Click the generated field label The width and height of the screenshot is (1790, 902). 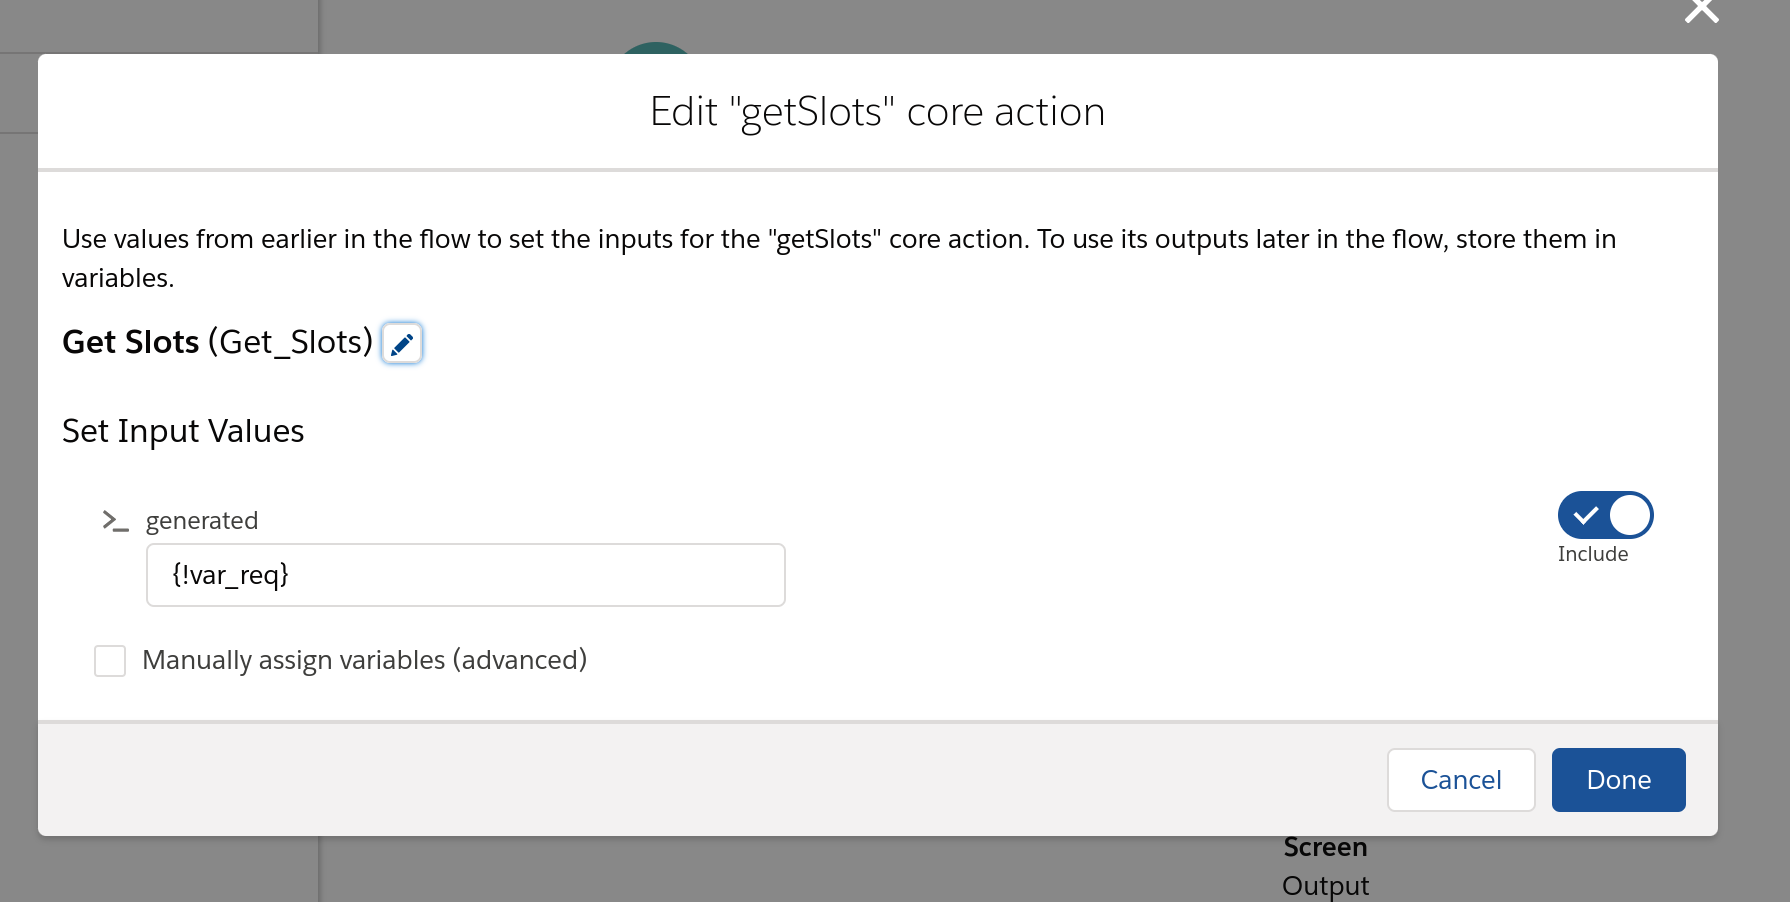202,521
